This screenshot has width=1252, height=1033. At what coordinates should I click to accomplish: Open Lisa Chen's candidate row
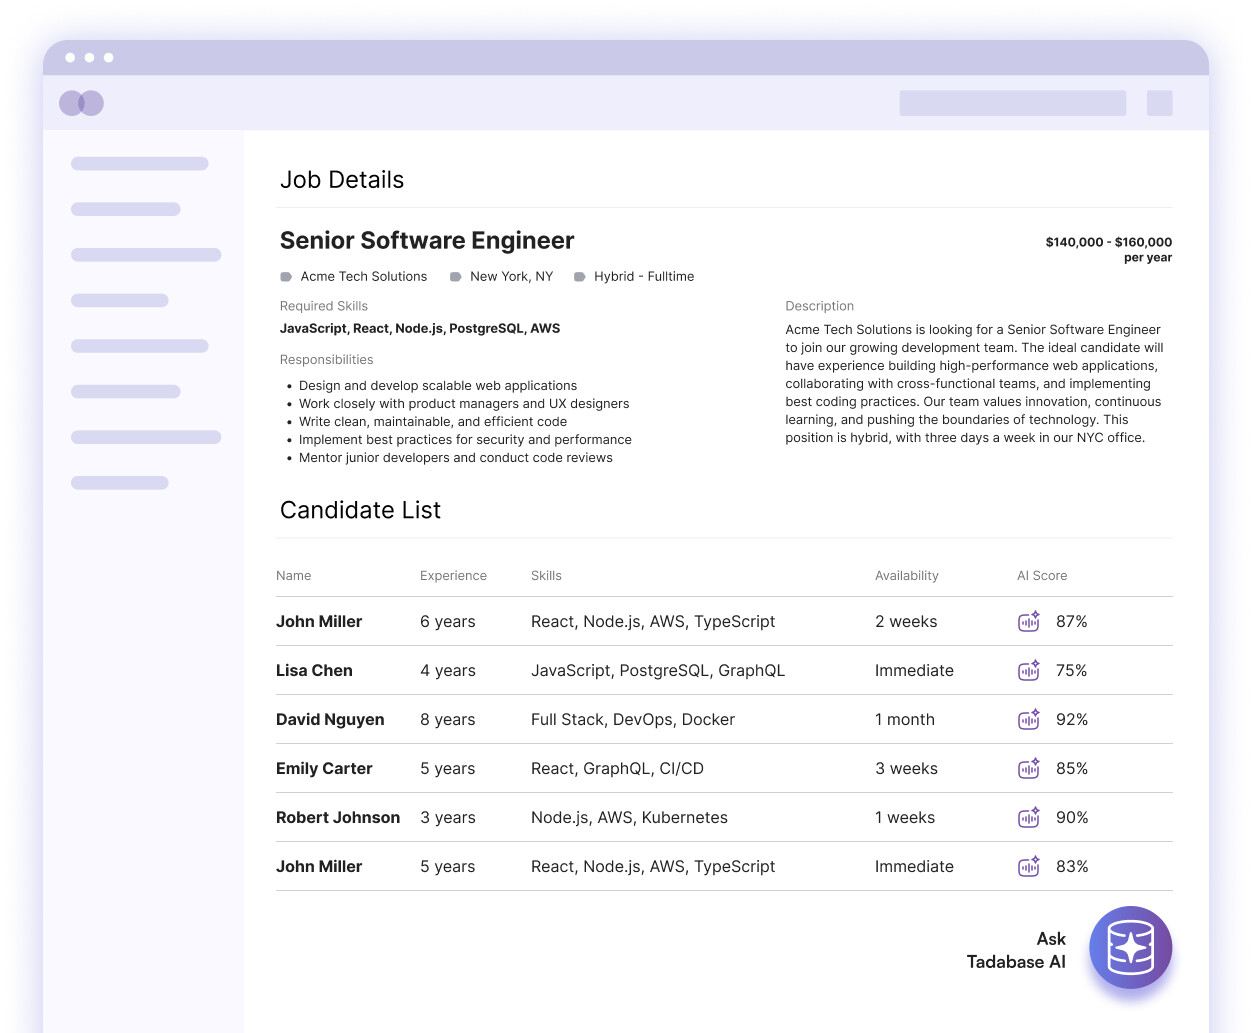pyautogui.click(x=724, y=670)
